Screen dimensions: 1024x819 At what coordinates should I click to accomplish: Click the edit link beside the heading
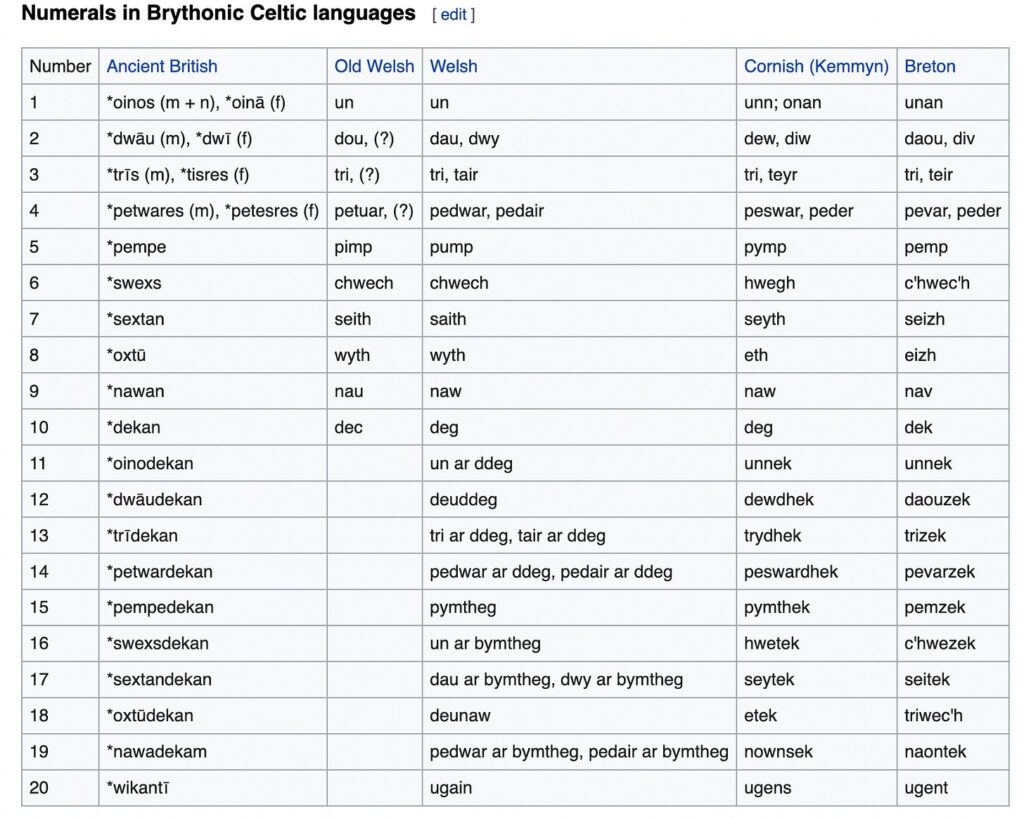click(x=453, y=15)
